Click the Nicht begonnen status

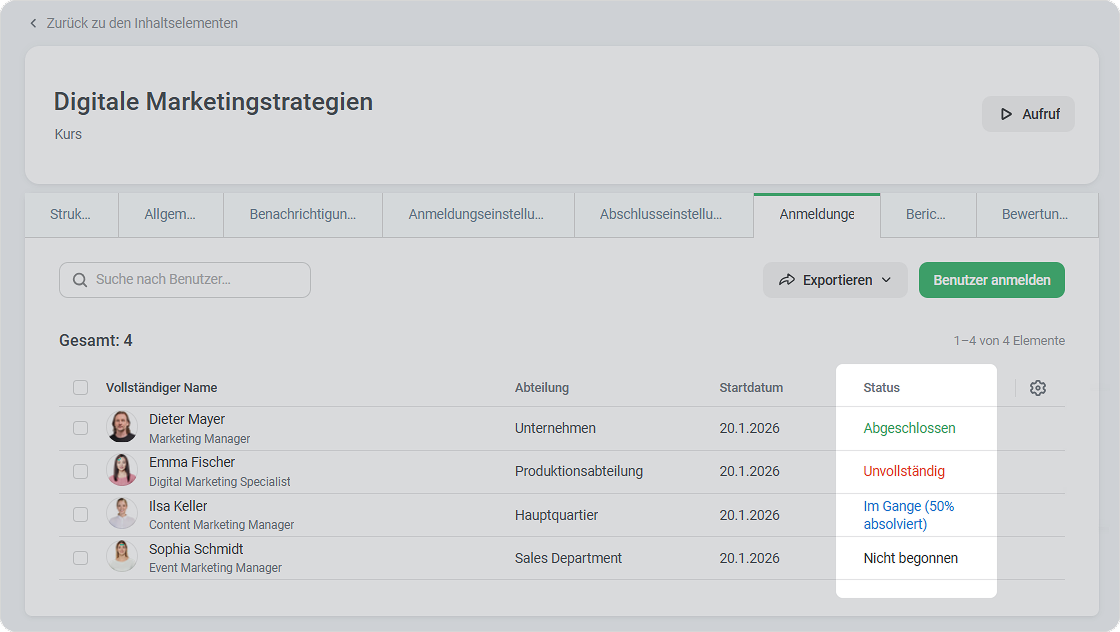click(911, 558)
